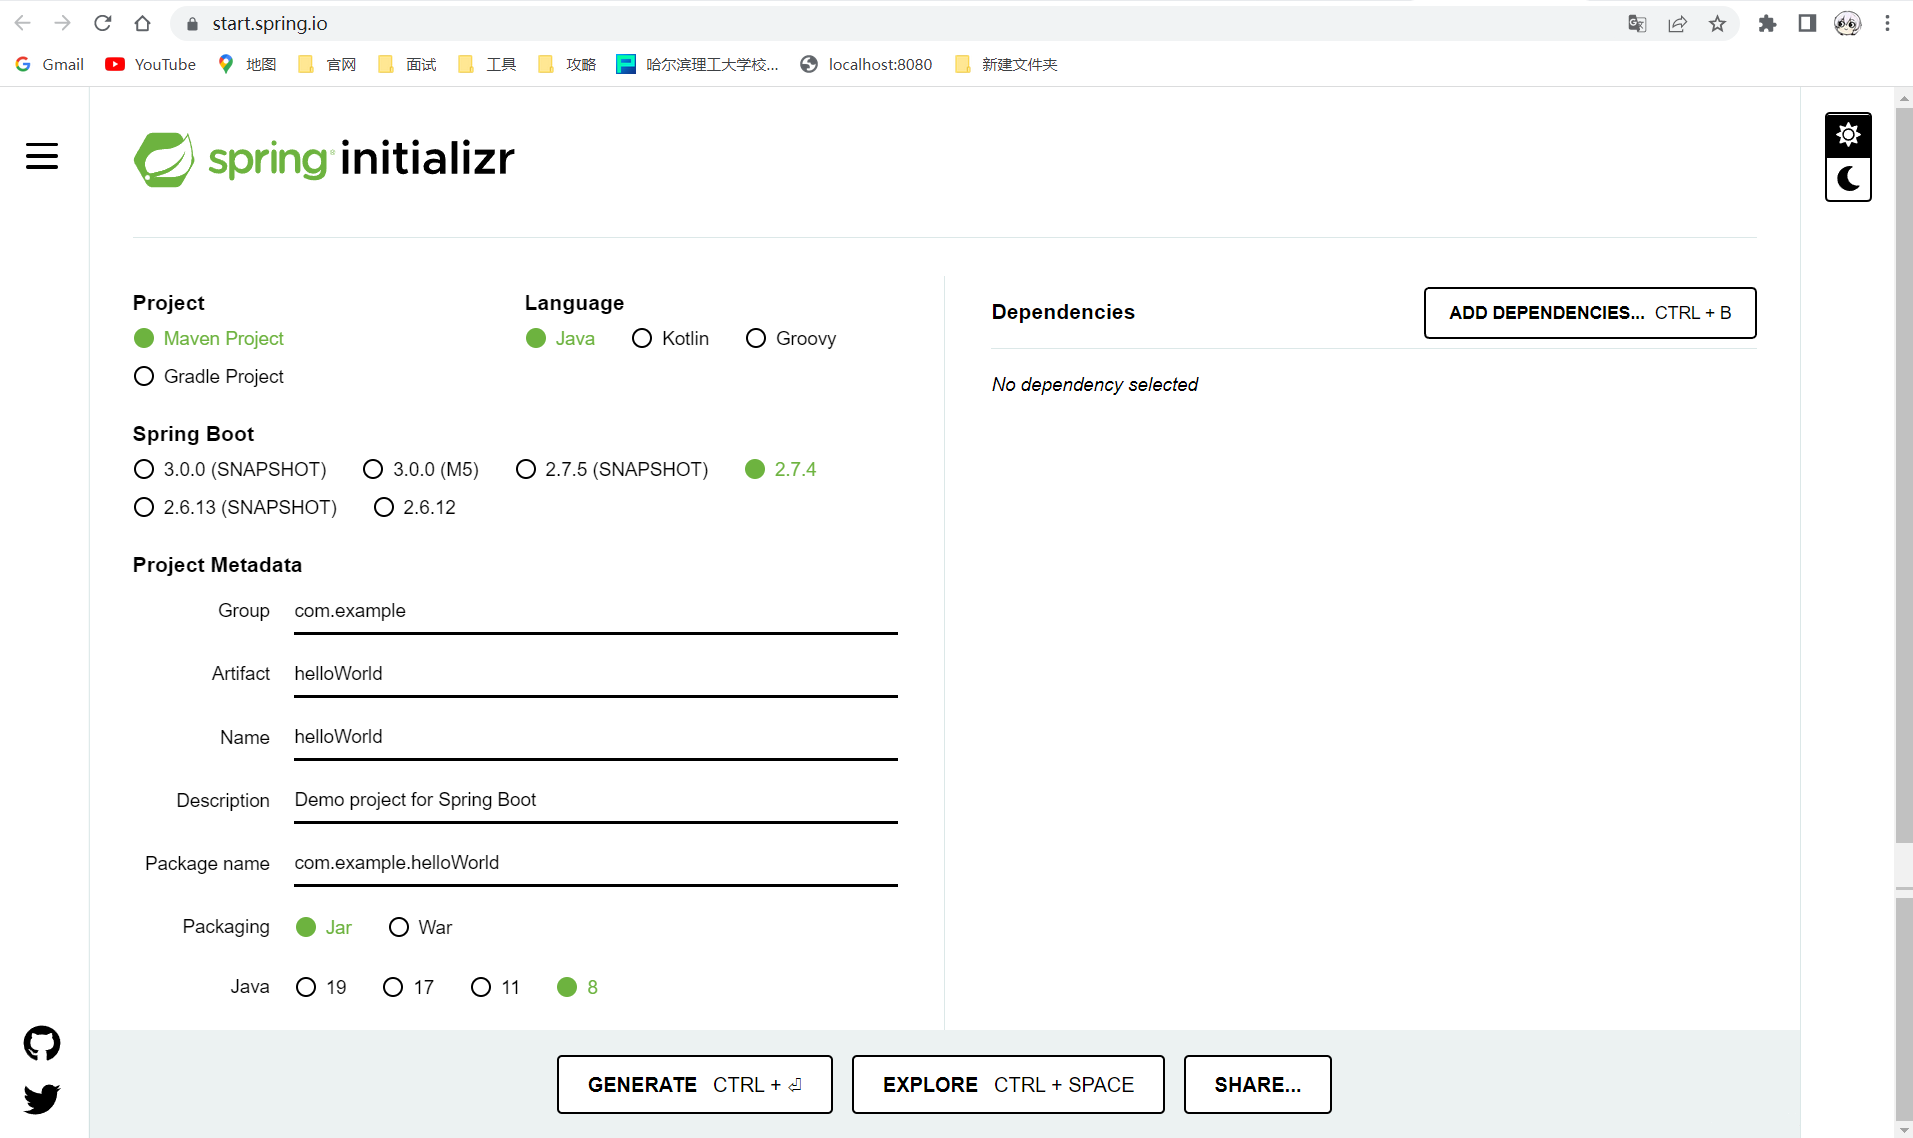The image size is (1913, 1138).
Task: Expand the 官网 bookmark folder
Action: pos(327,64)
